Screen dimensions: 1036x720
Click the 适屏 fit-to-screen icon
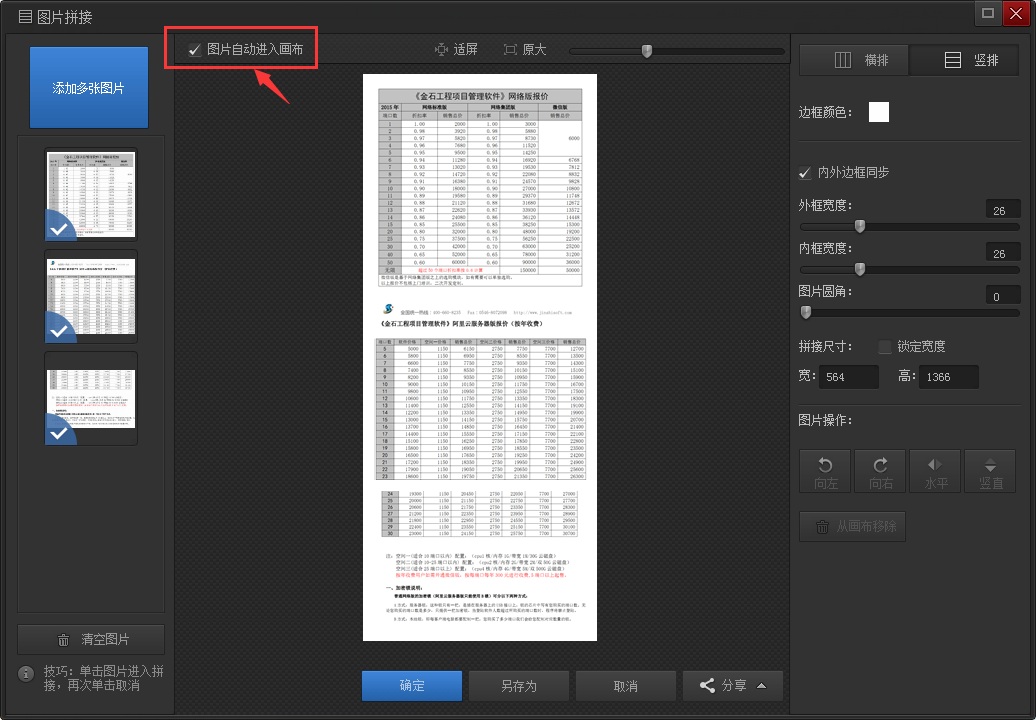[441, 49]
